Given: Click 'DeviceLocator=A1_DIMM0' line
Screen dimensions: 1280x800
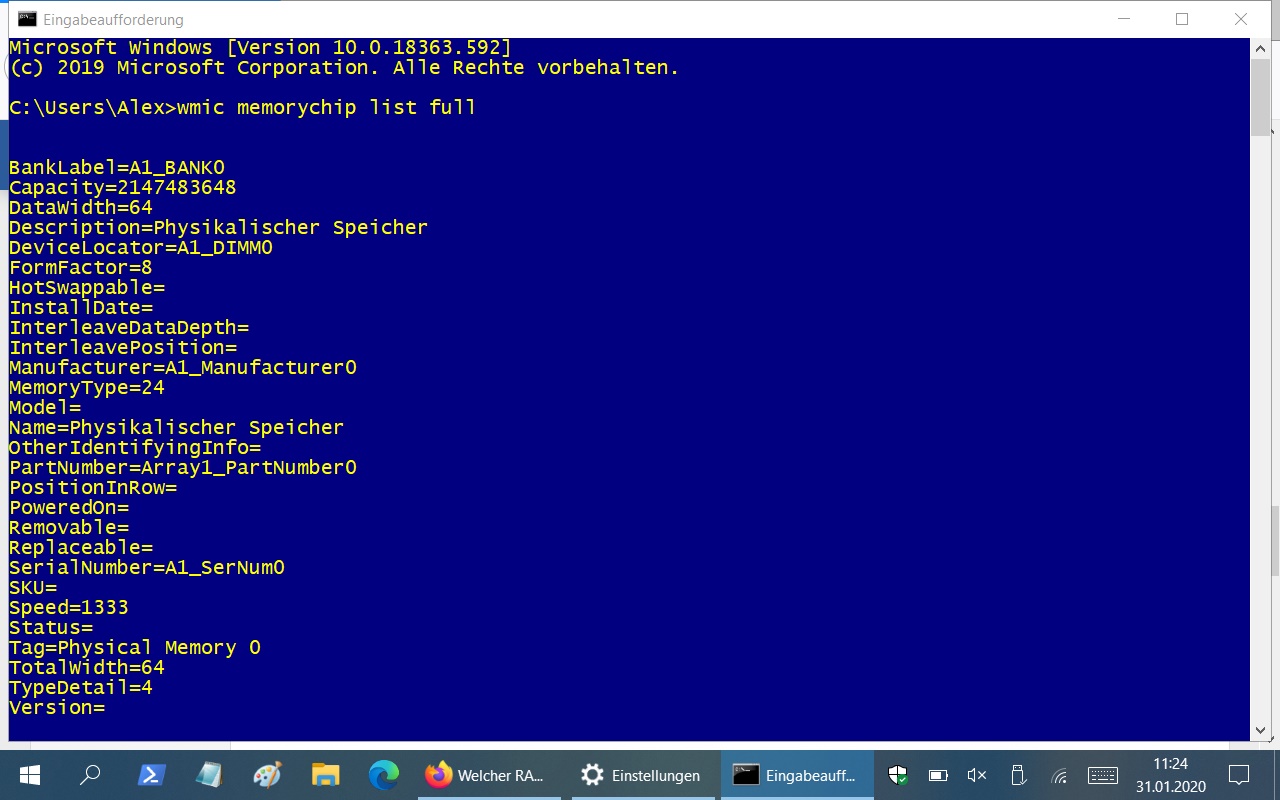Looking at the screenshot, I should coord(141,247).
